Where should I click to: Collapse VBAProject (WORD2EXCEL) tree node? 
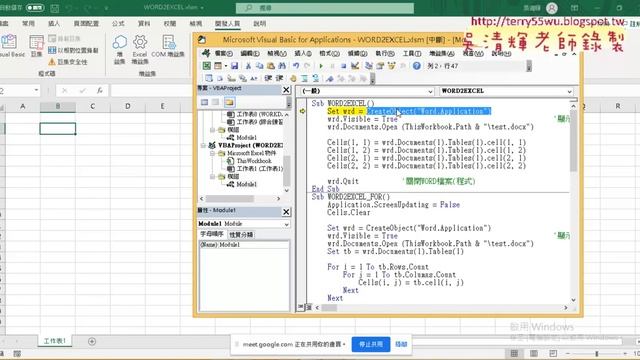[203, 145]
